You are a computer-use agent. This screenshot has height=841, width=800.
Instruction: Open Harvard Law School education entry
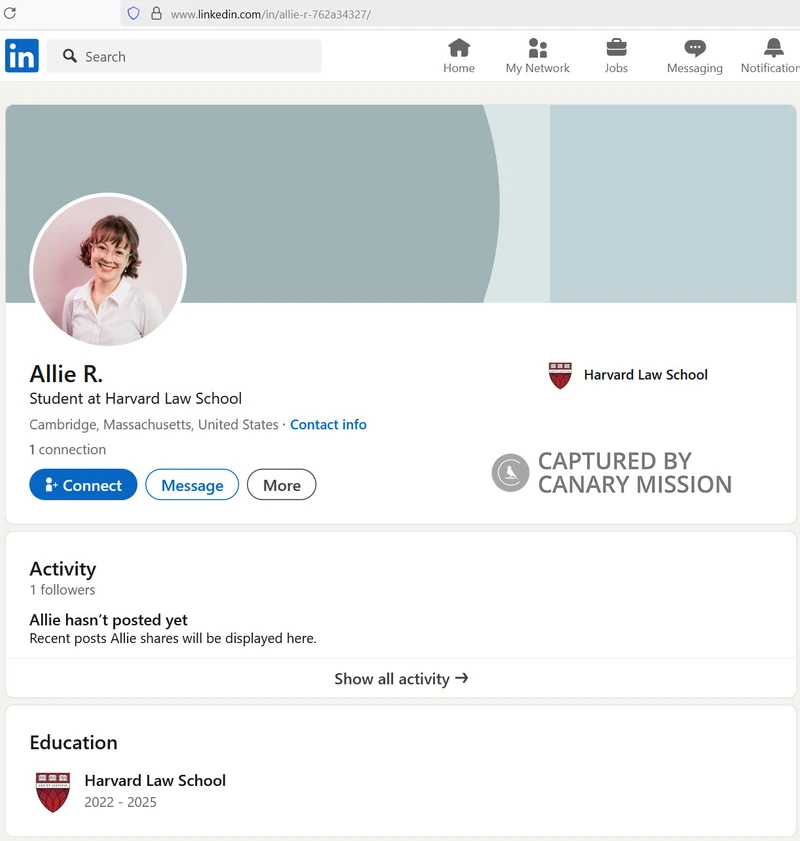(x=155, y=780)
